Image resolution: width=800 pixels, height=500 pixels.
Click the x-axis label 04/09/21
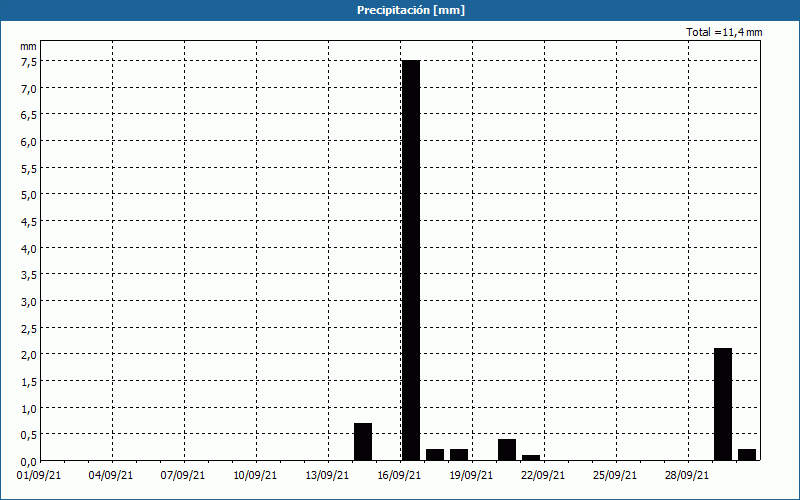[111, 475]
